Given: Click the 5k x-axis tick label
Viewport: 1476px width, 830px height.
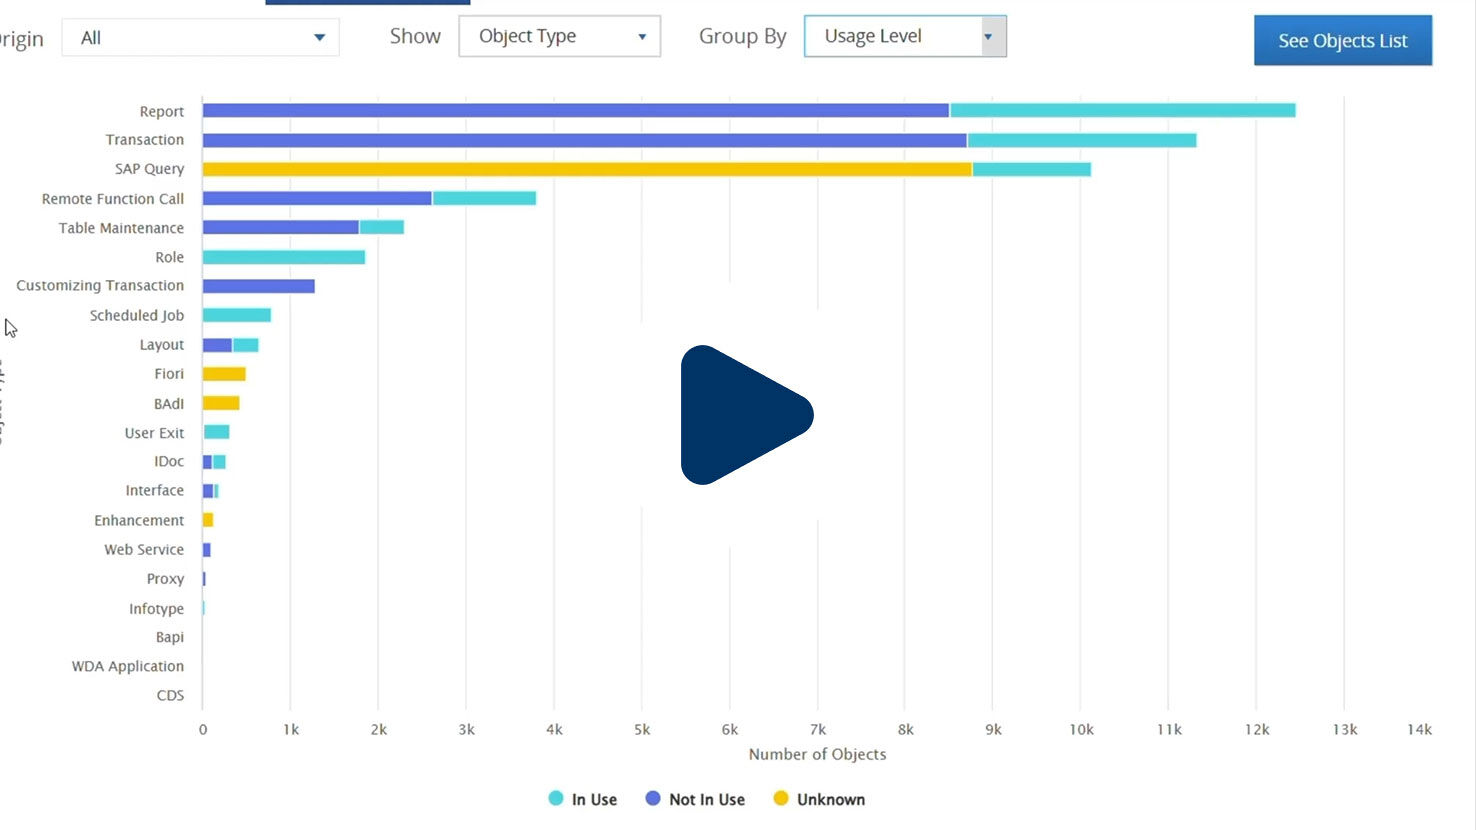Looking at the screenshot, I should (x=642, y=729).
